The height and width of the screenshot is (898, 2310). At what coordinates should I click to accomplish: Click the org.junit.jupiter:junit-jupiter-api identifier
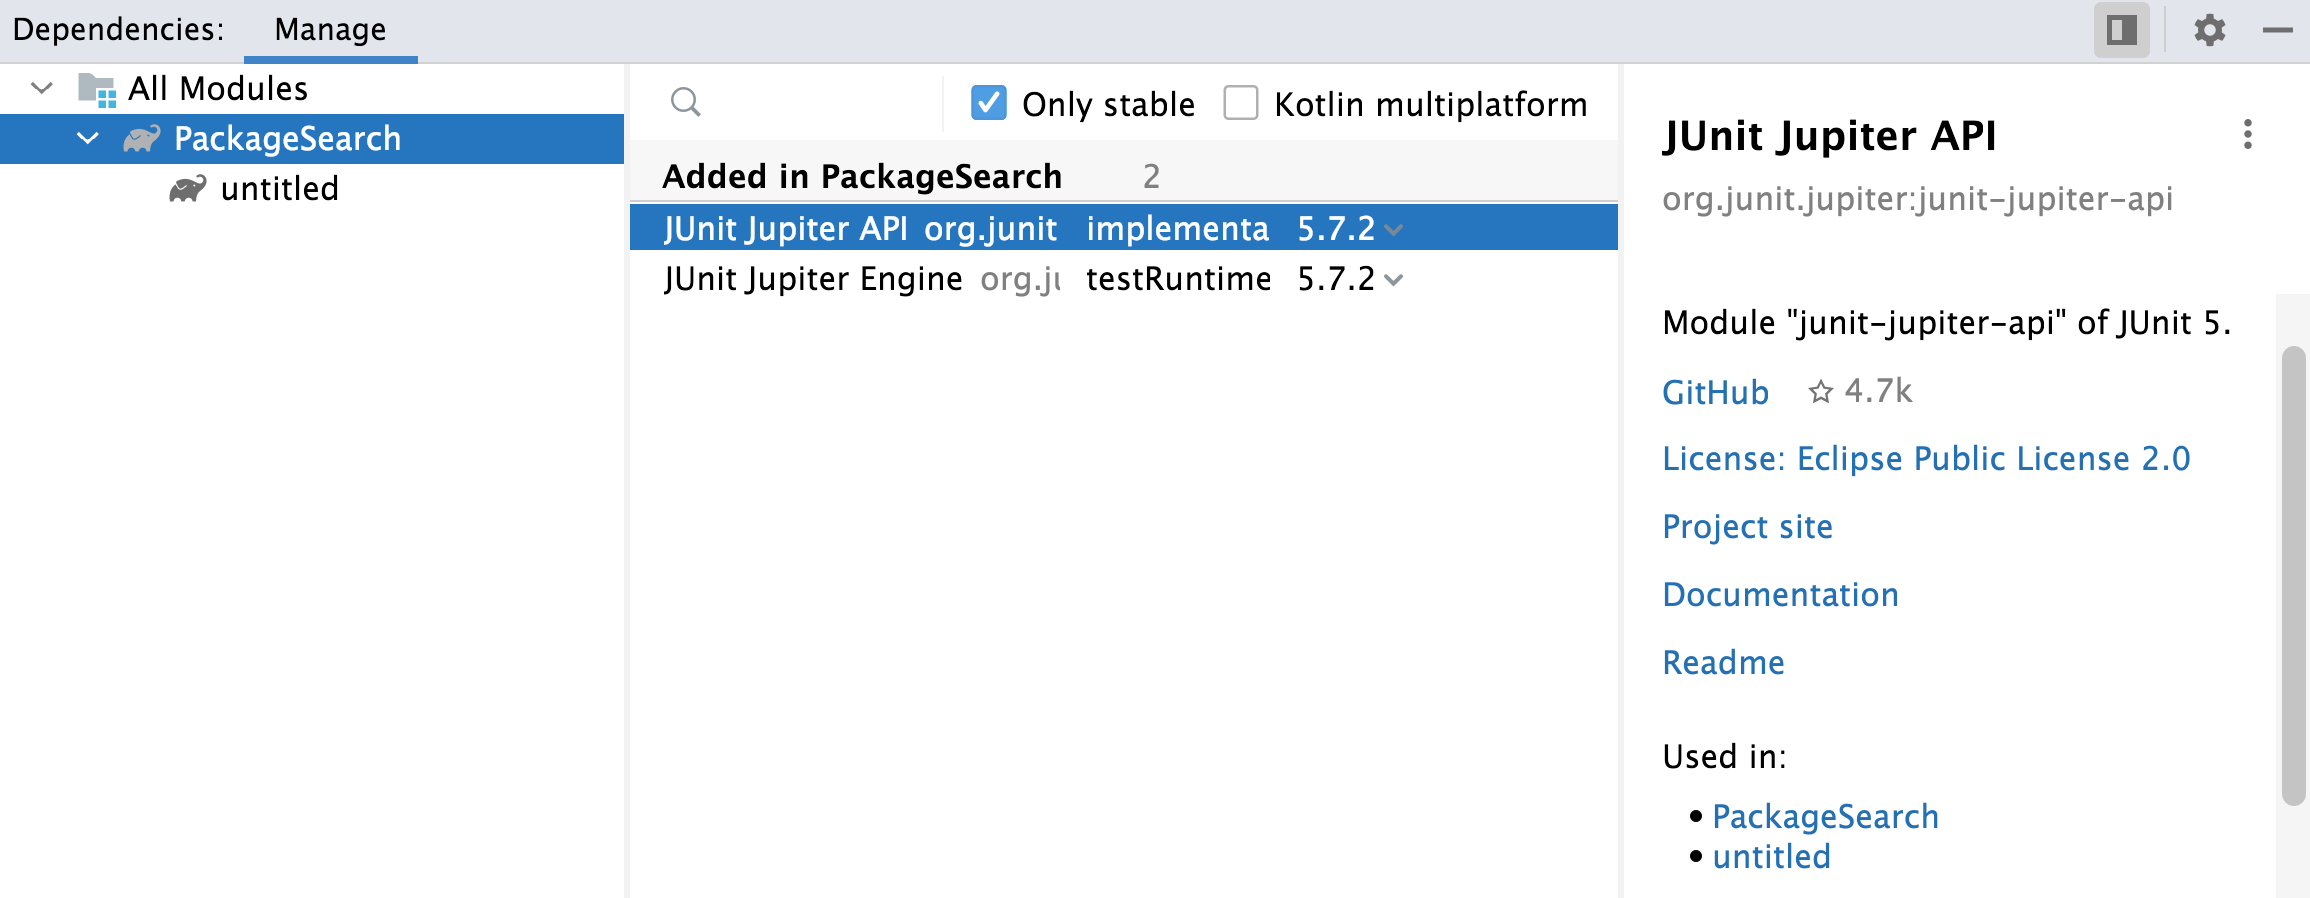coord(1917,199)
